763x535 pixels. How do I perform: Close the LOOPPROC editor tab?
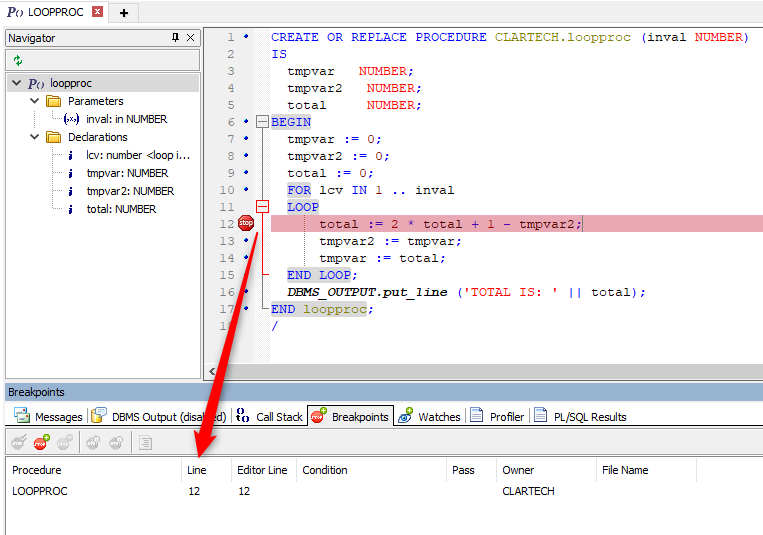[x=98, y=11]
